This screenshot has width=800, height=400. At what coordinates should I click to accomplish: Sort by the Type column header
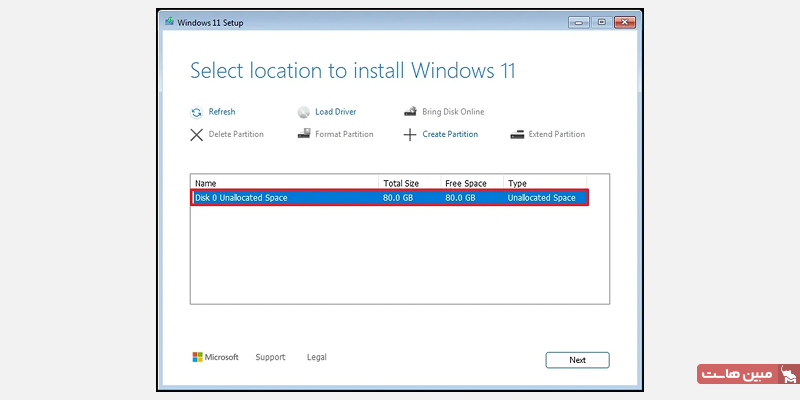coord(545,183)
